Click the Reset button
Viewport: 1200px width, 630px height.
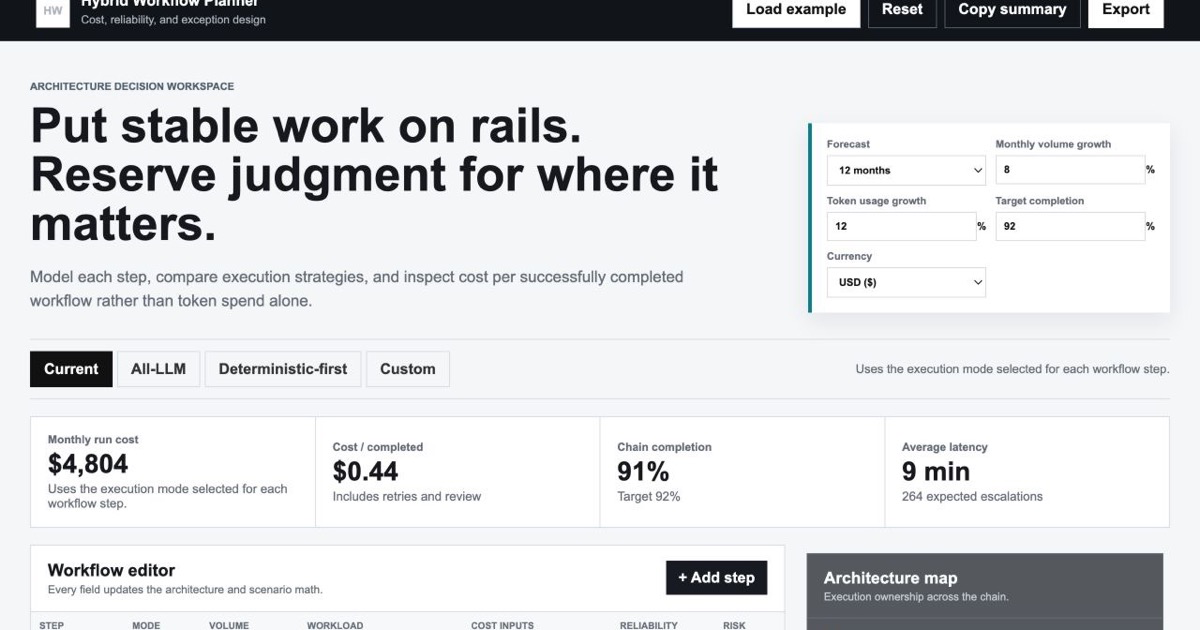tap(902, 12)
